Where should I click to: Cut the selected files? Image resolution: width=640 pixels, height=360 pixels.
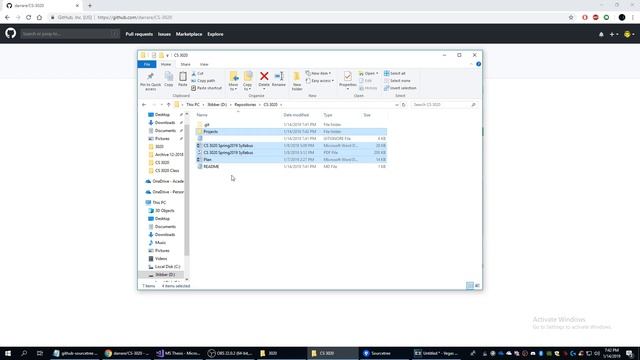[x=198, y=73]
